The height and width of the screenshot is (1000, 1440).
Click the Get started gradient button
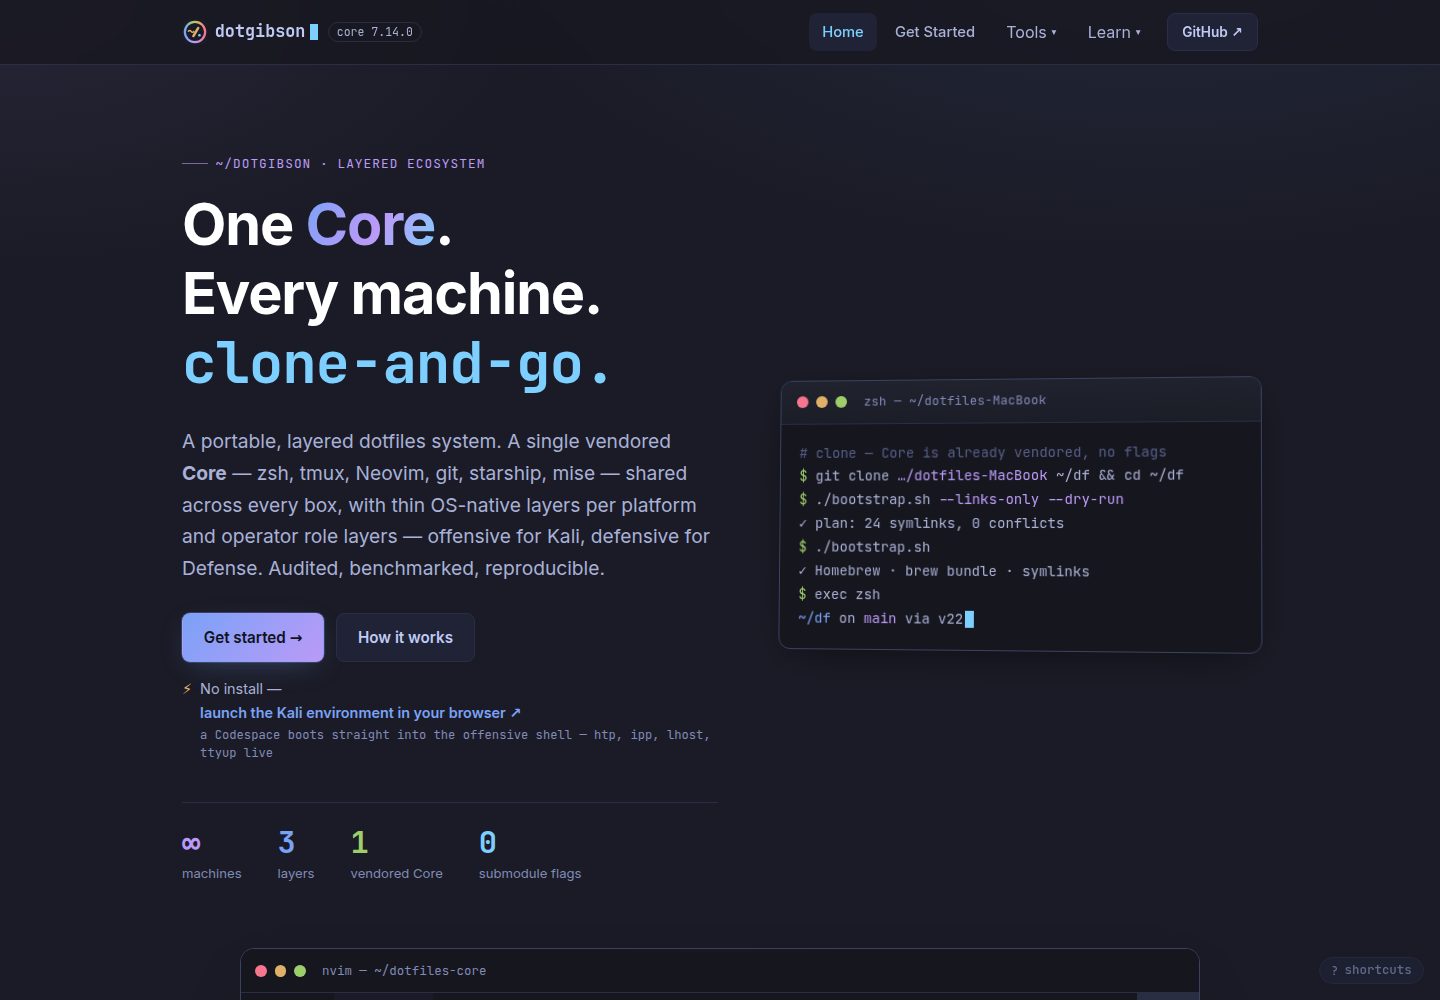(253, 638)
